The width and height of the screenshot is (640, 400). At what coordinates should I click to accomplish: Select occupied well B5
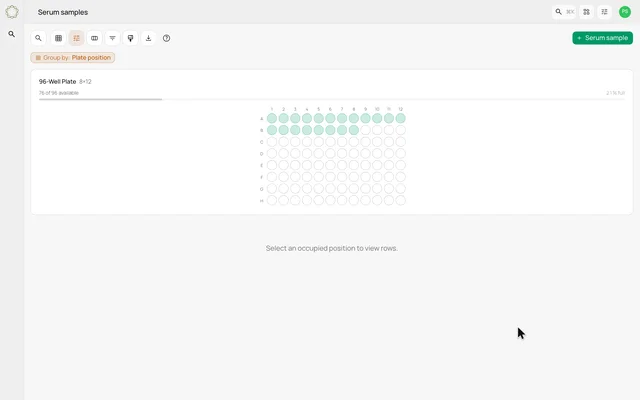tap(319, 130)
